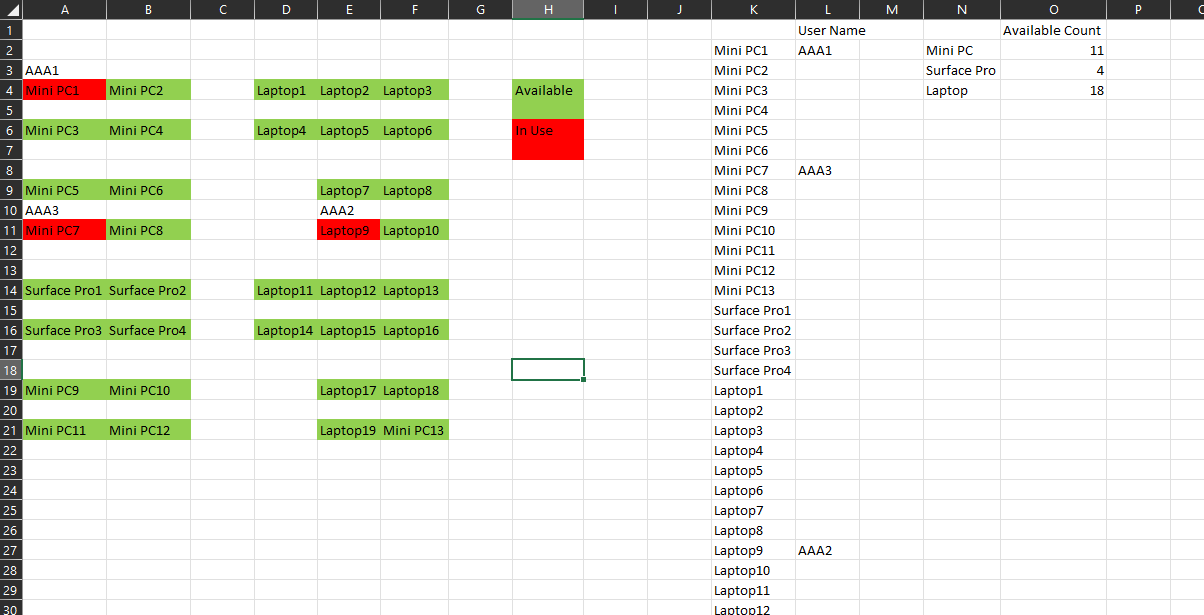Select column A header

pyautogui.click(x=64, y=9)
